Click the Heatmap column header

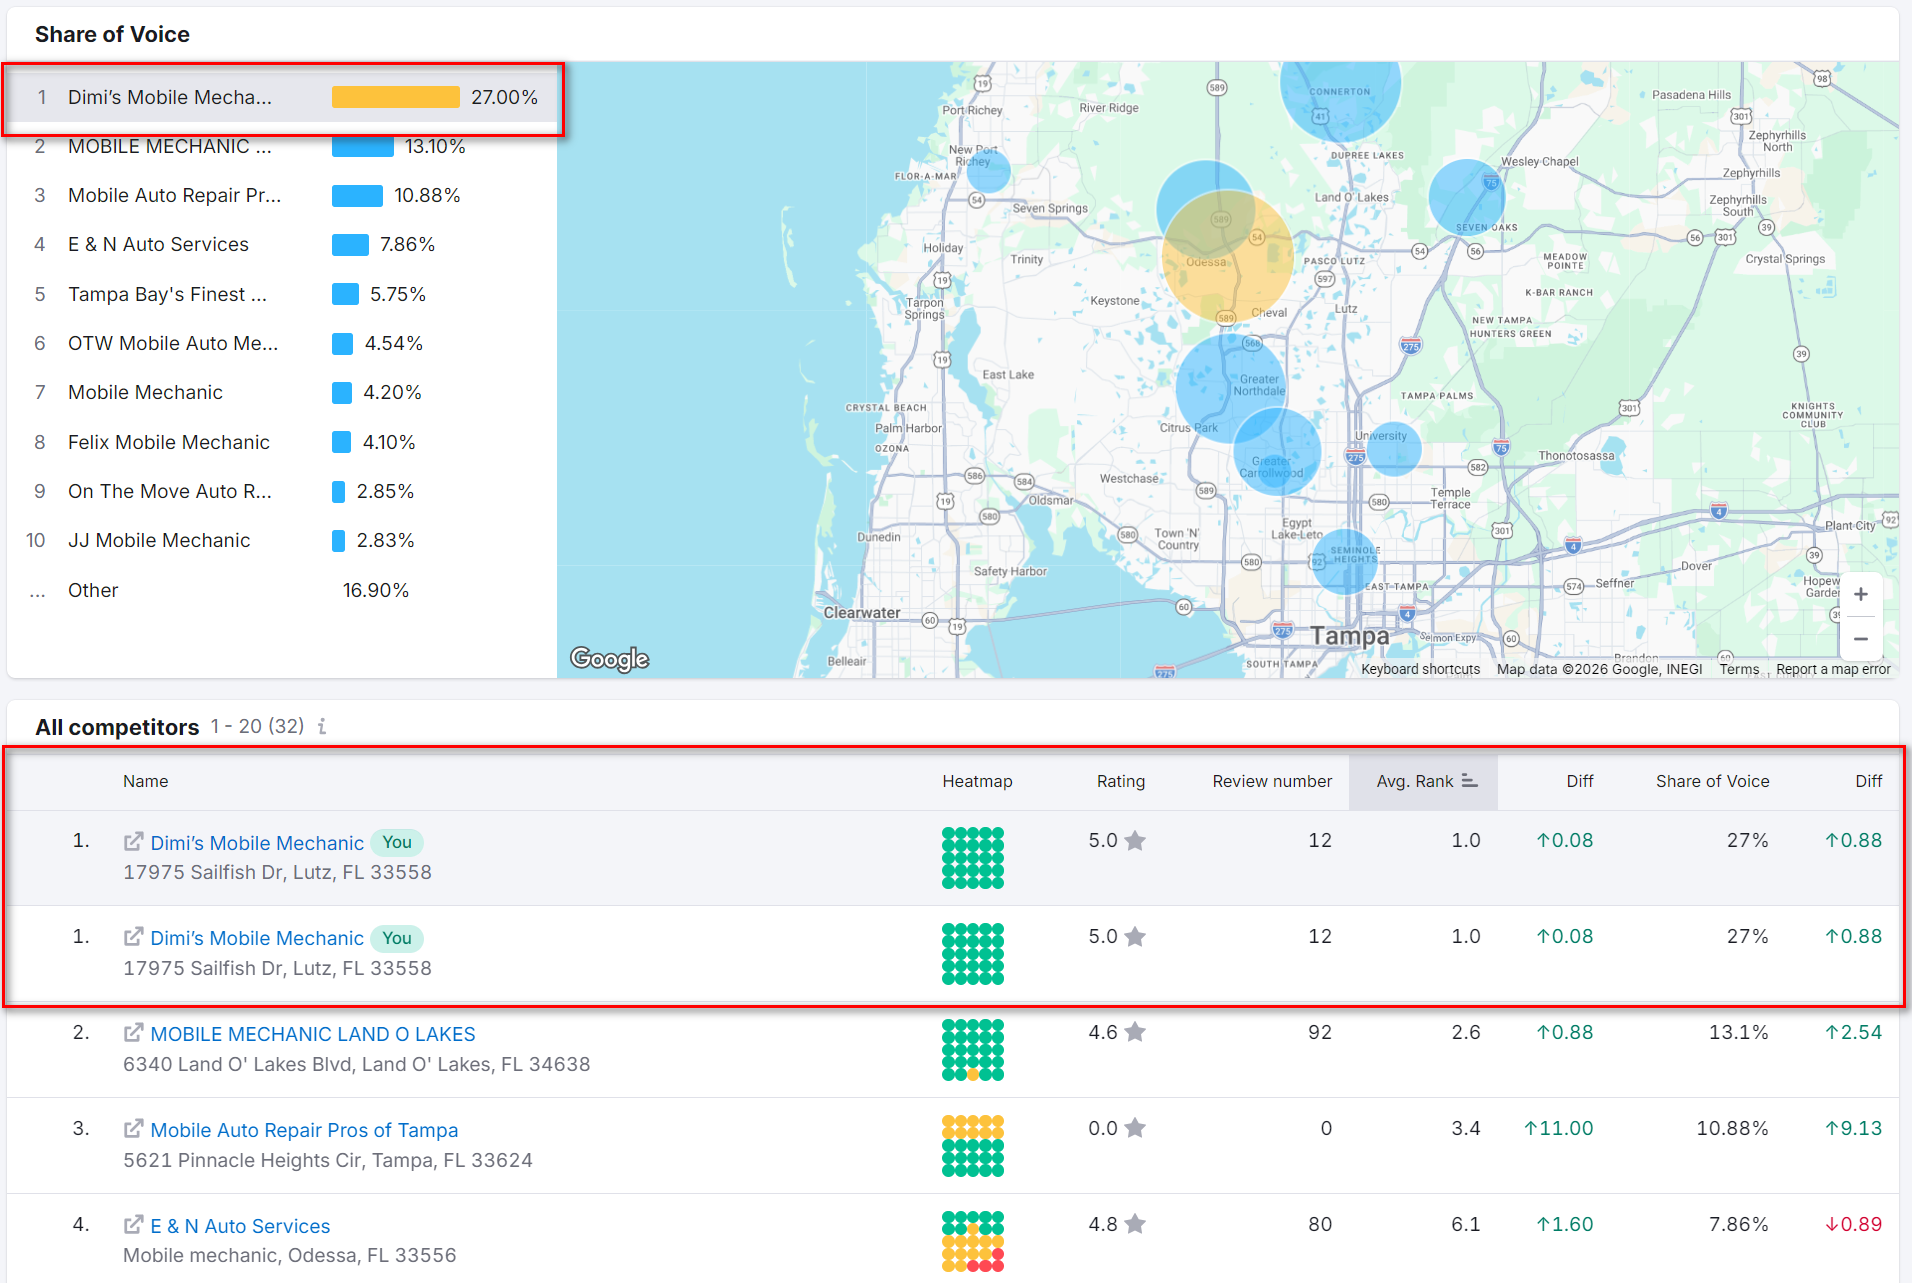(x=977, y=781)
